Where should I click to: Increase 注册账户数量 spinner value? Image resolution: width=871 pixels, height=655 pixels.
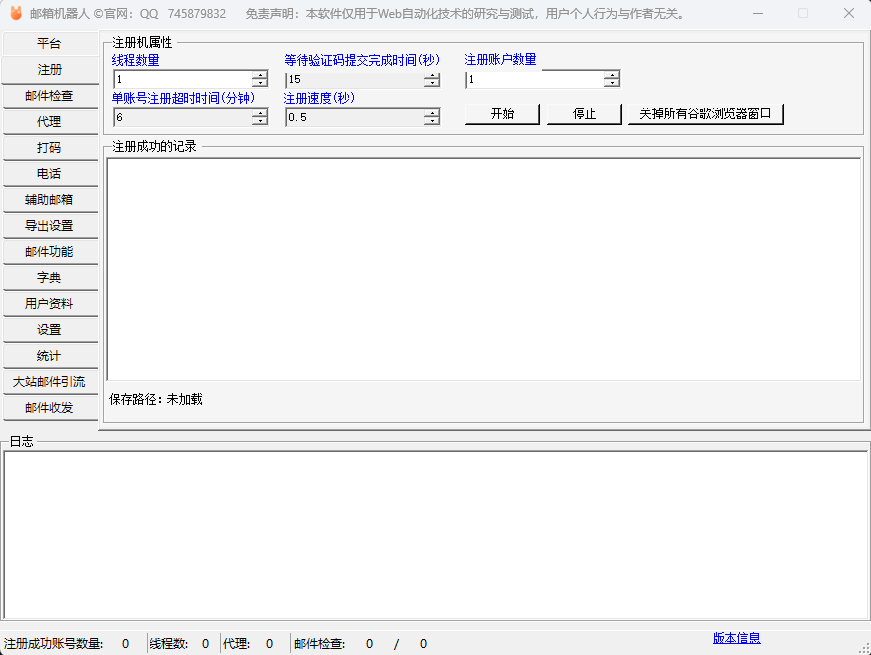coord(611,75)
